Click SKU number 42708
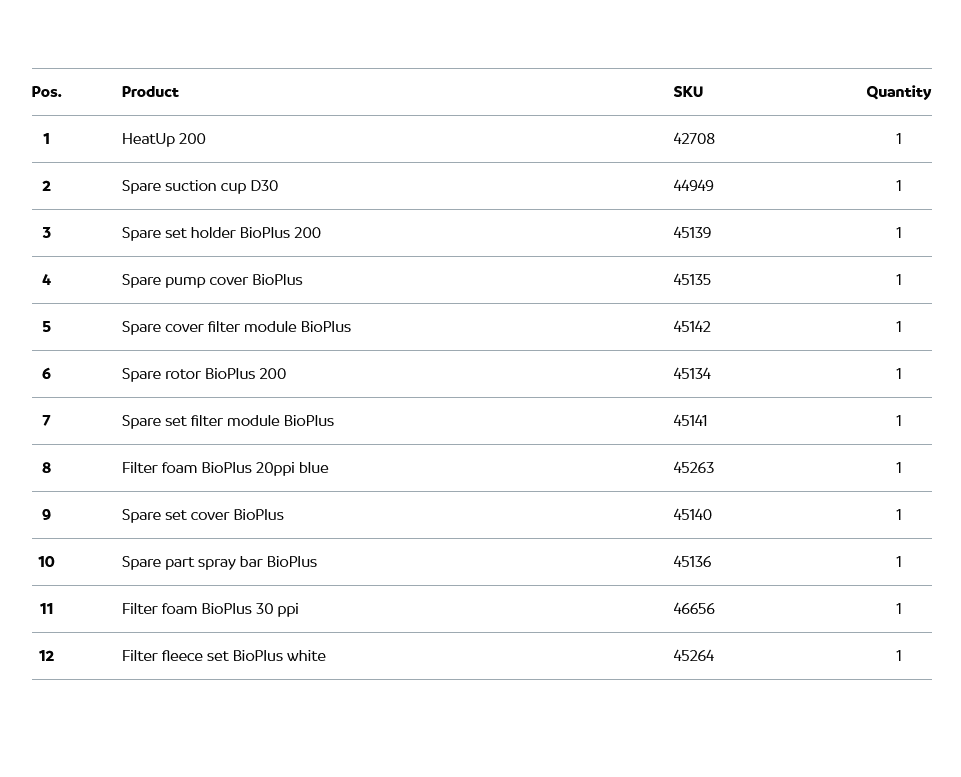 click(694, 139)
